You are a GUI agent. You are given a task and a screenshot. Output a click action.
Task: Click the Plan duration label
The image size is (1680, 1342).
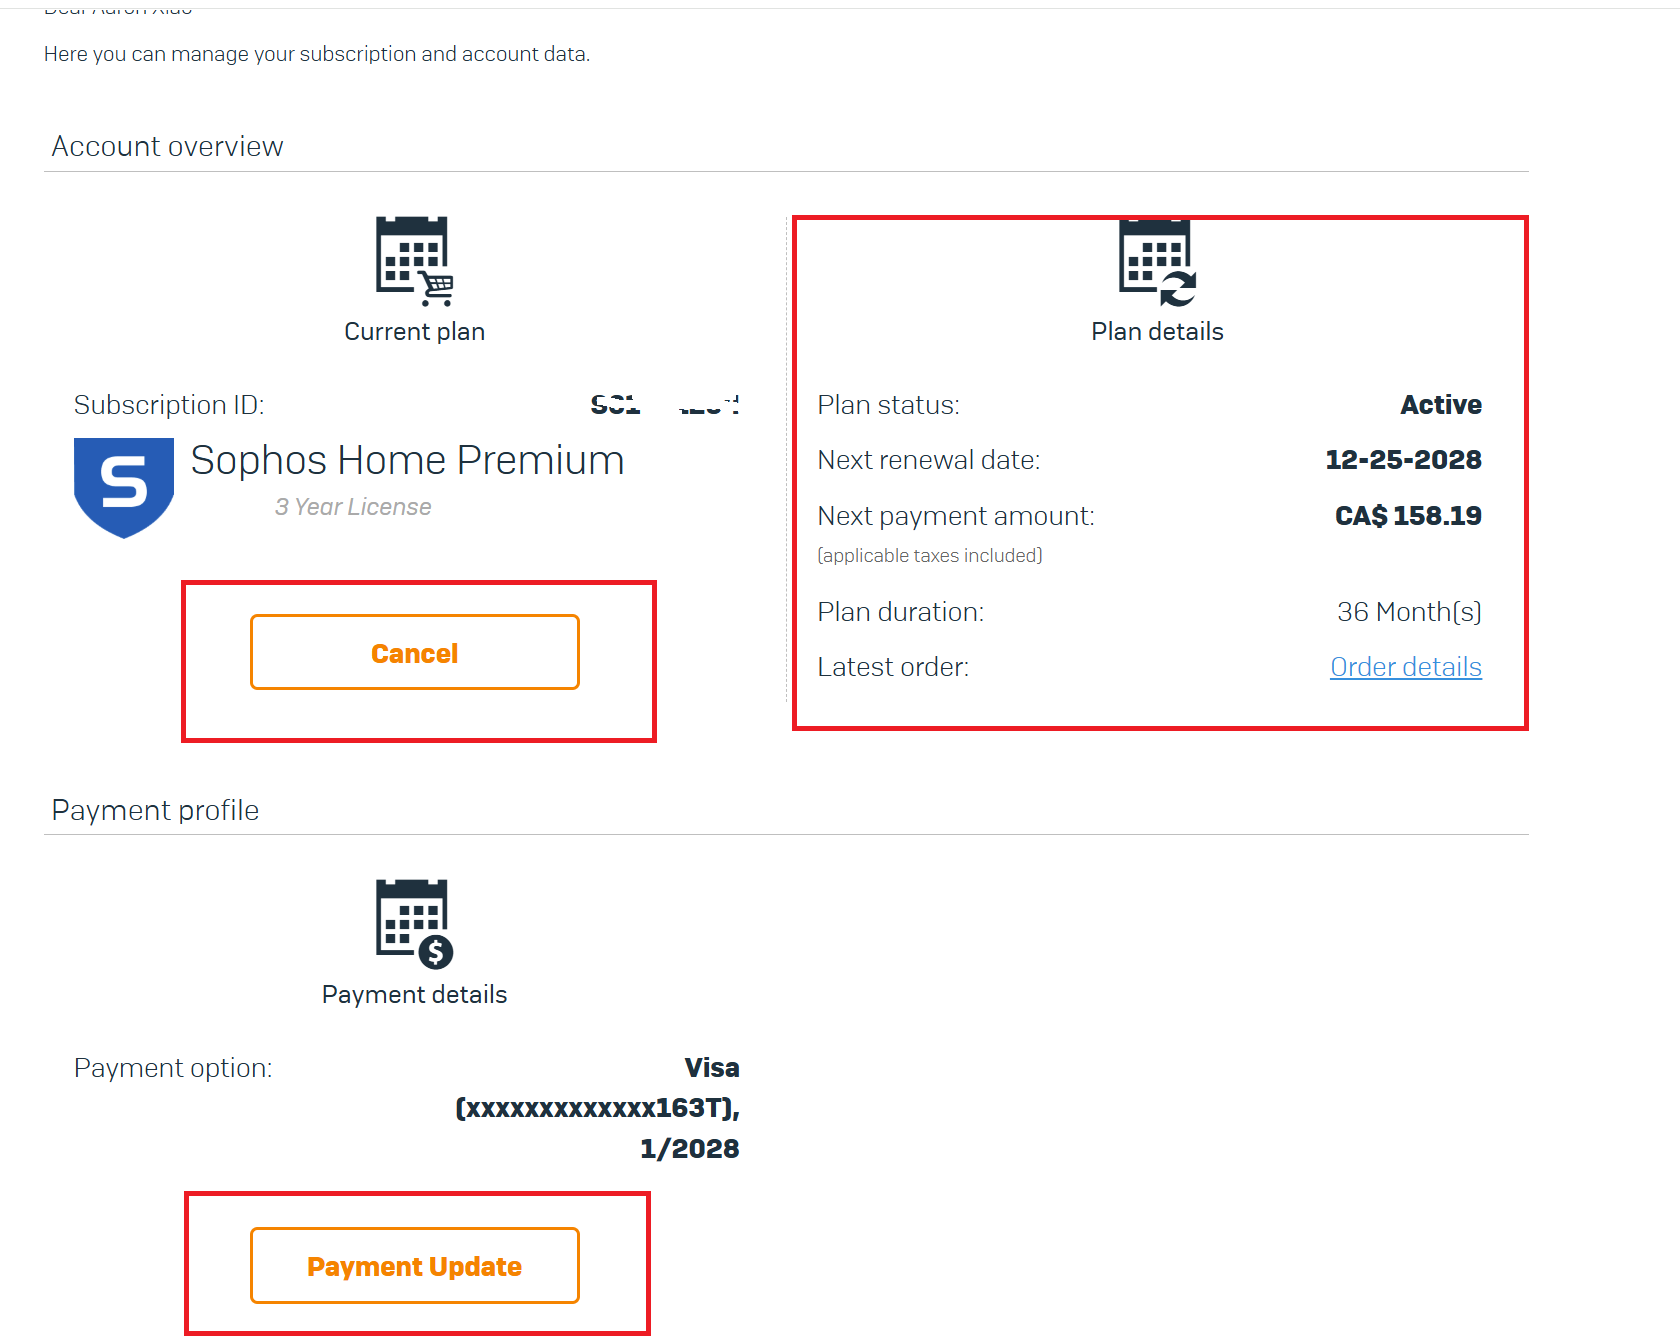coord(900,612)
